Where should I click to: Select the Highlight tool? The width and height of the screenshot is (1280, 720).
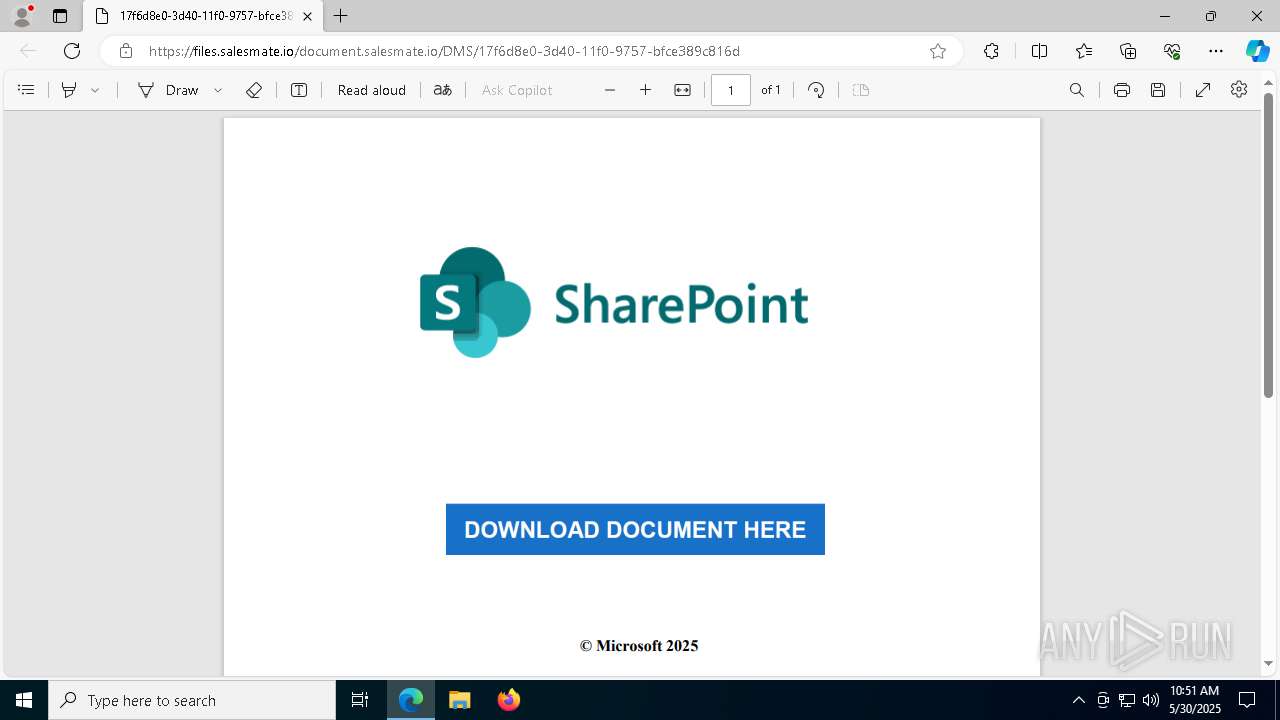coord(69,90)
